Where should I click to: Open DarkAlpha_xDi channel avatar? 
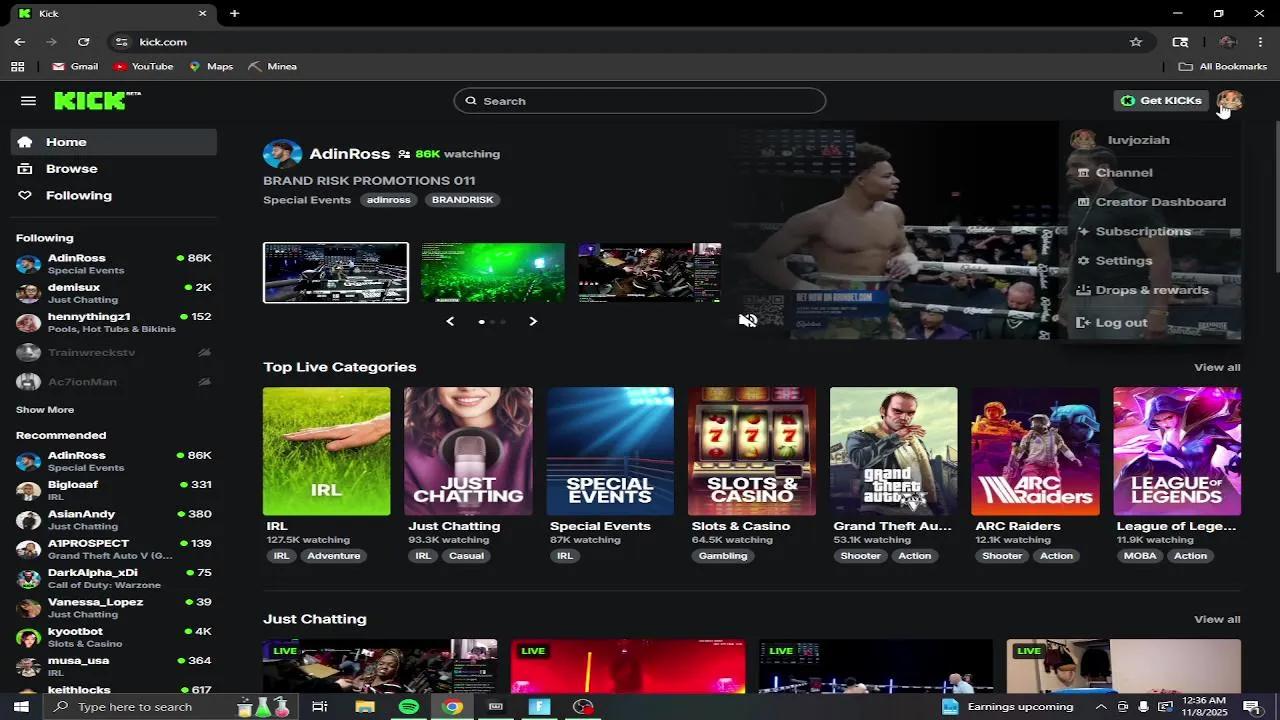click(29, 578)
